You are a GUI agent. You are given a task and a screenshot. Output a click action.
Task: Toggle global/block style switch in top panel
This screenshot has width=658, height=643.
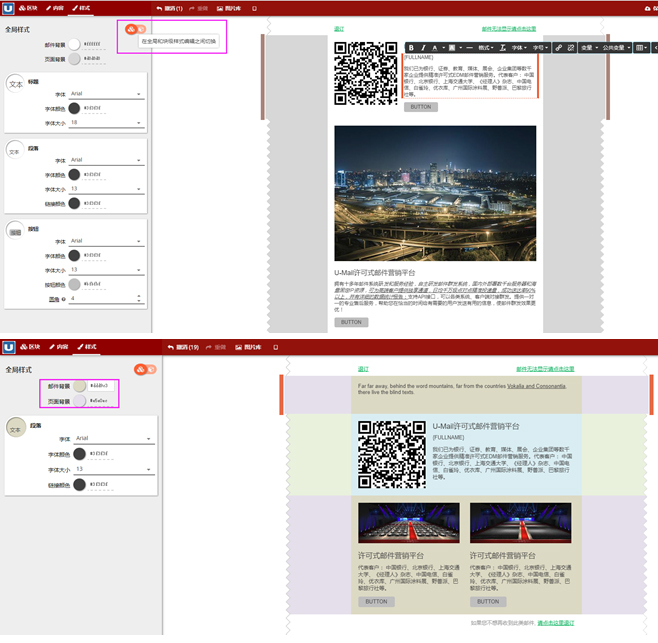[x=135, y=29]
